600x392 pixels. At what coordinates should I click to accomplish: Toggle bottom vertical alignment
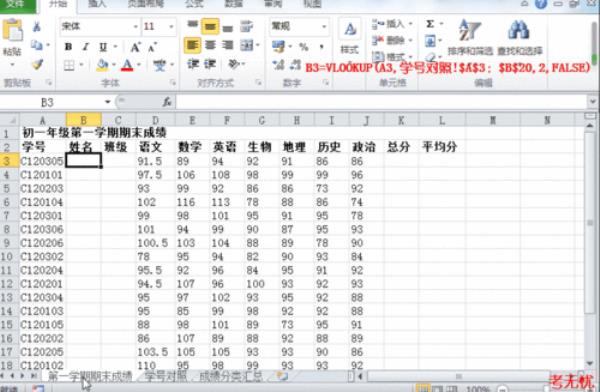(x=228, y=27)
